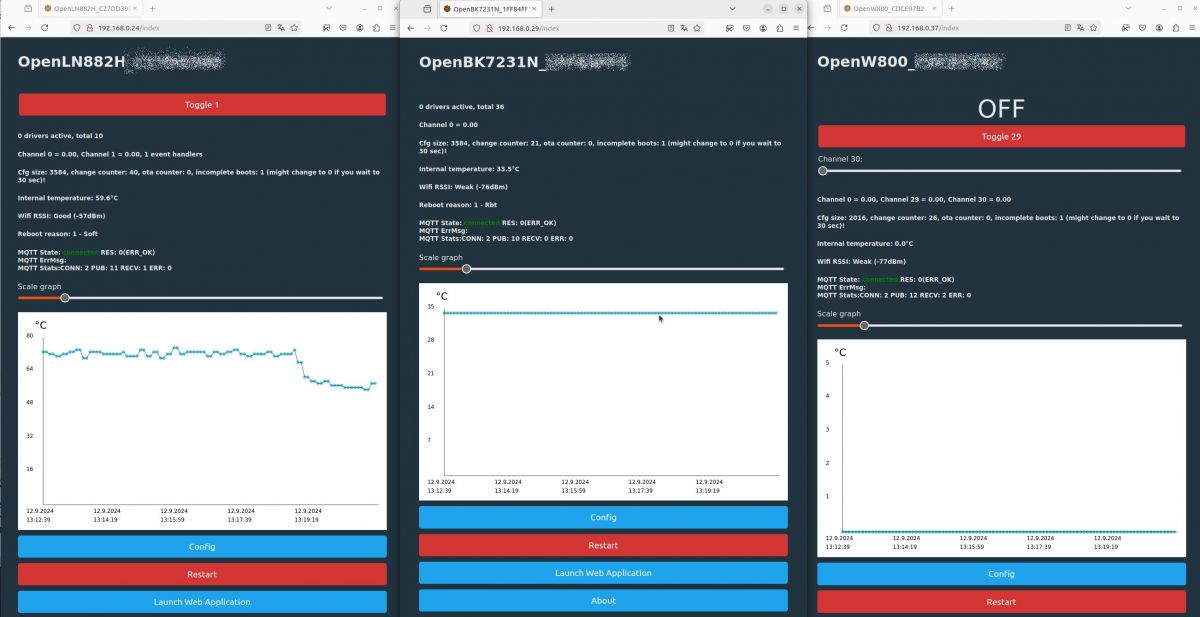Open About on the OpenBK7231N page
The height and width of the screenshot is (617, 1200).
(x=603, y=601)
